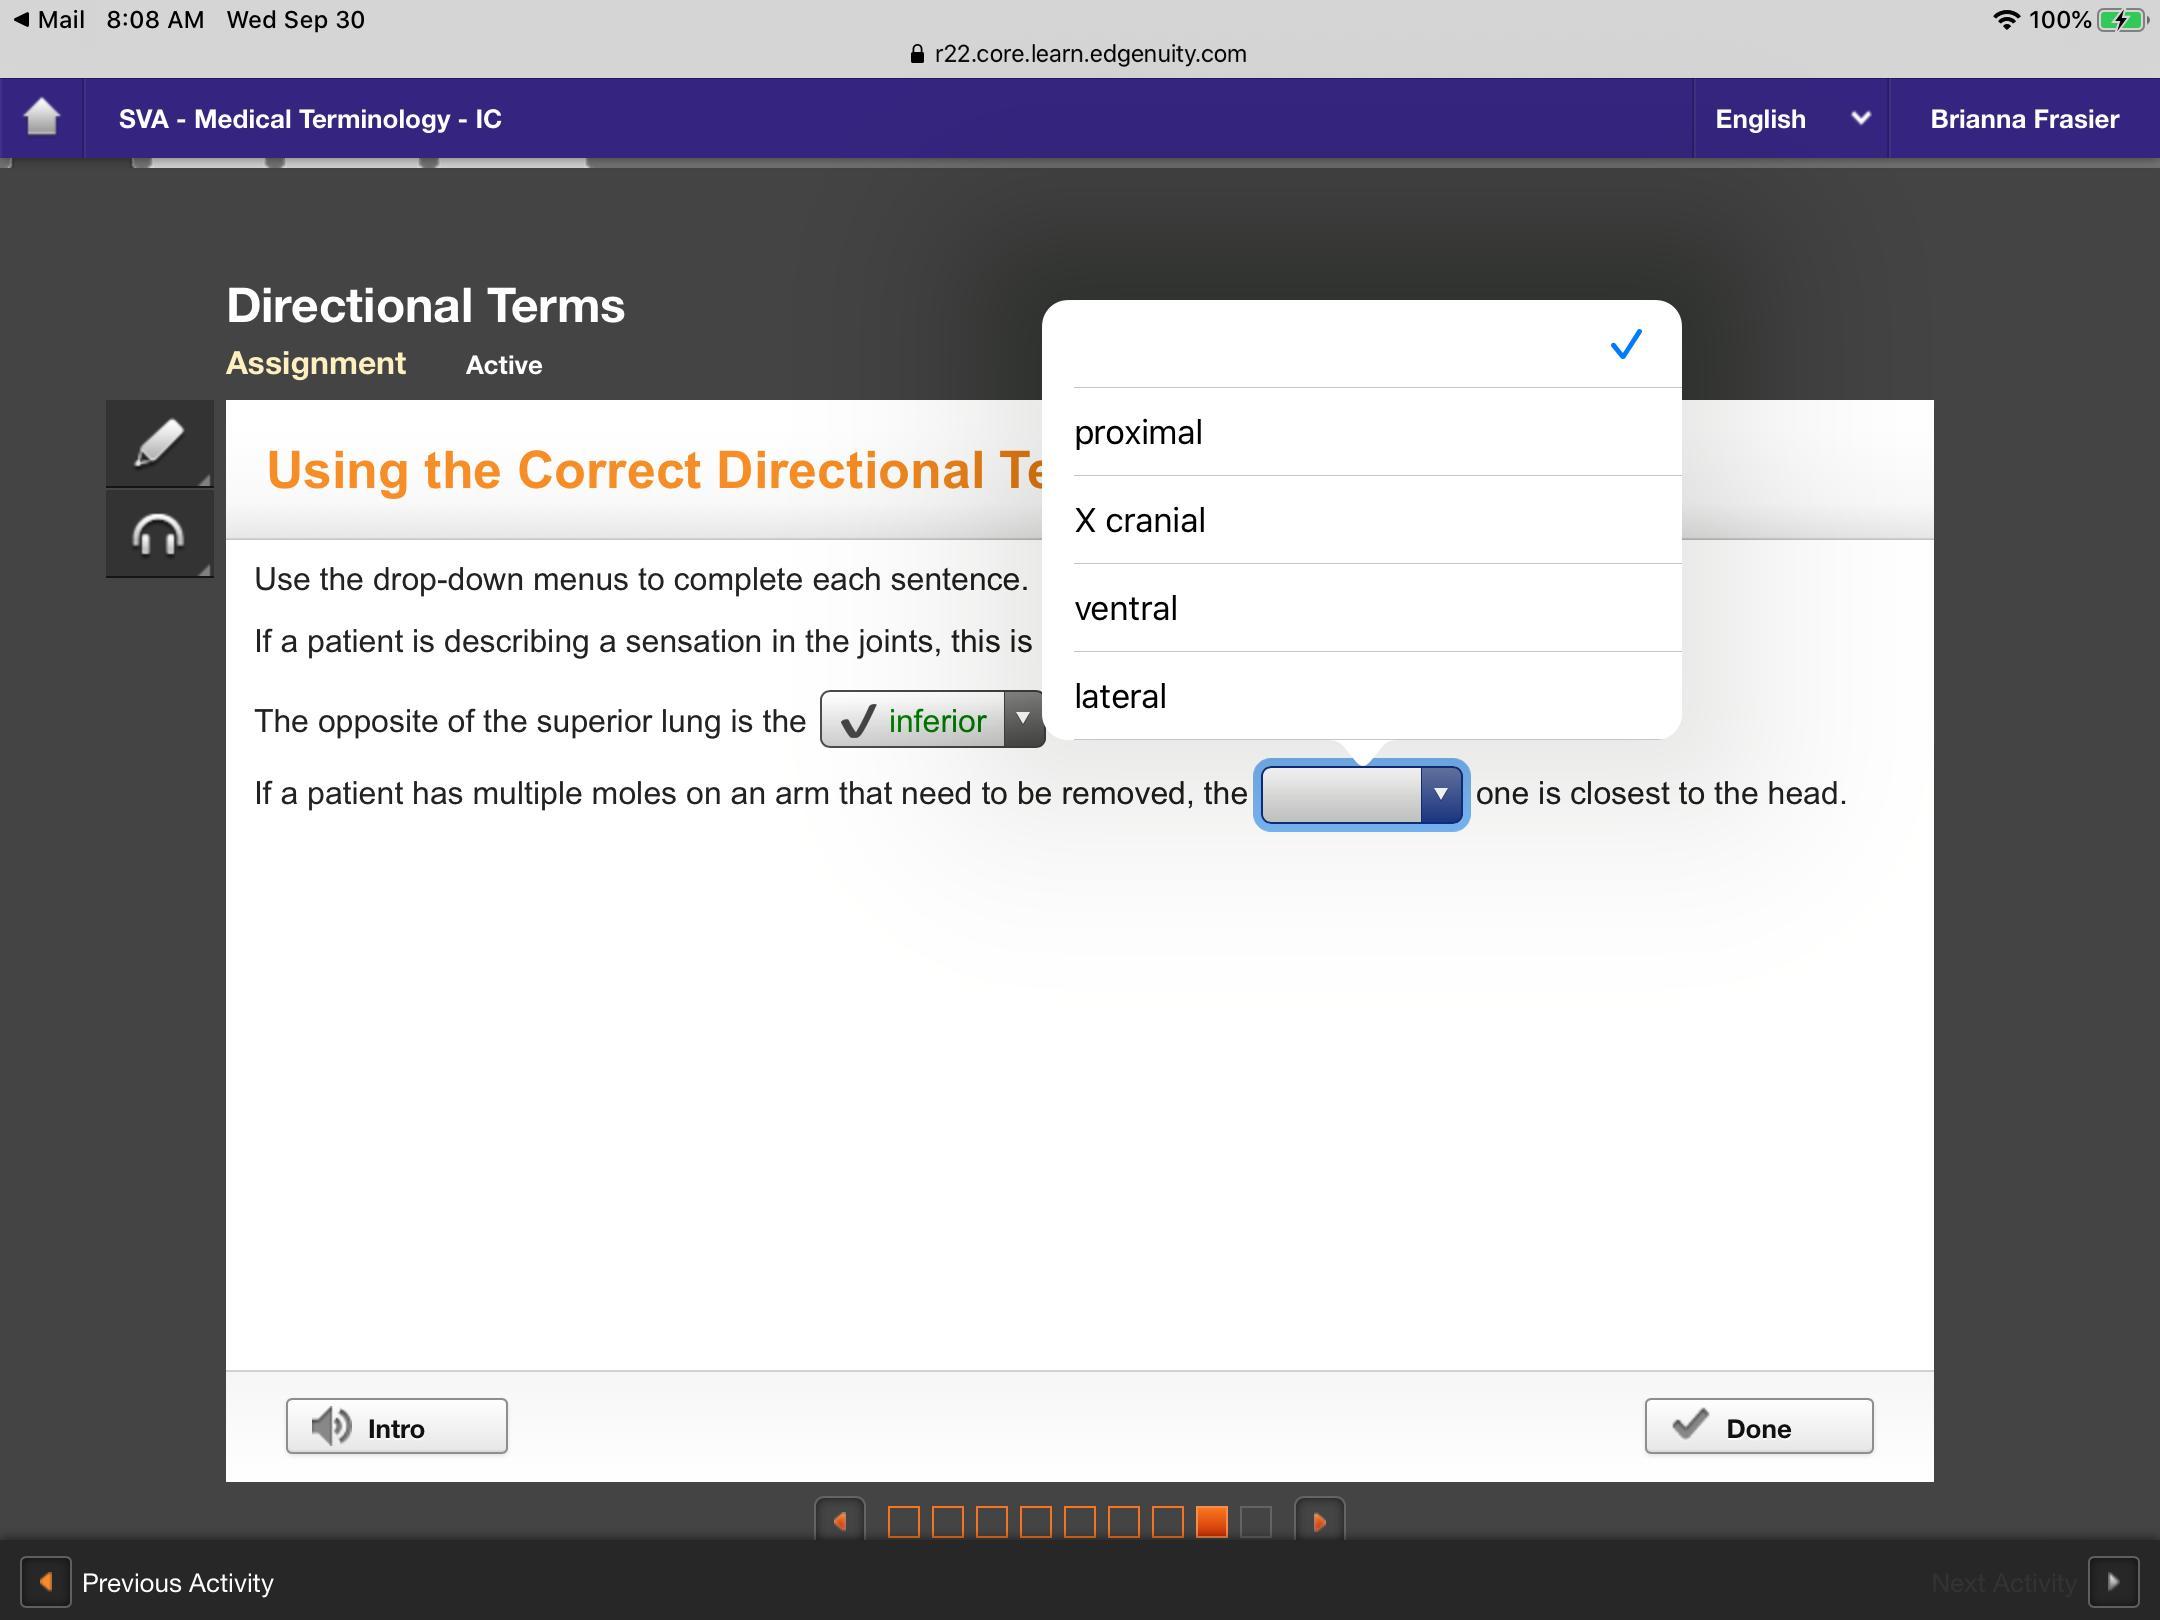Tap the Mail back arrow in status bar
The width and height of the screenshot is (2160, 1620).
point(22,20)
